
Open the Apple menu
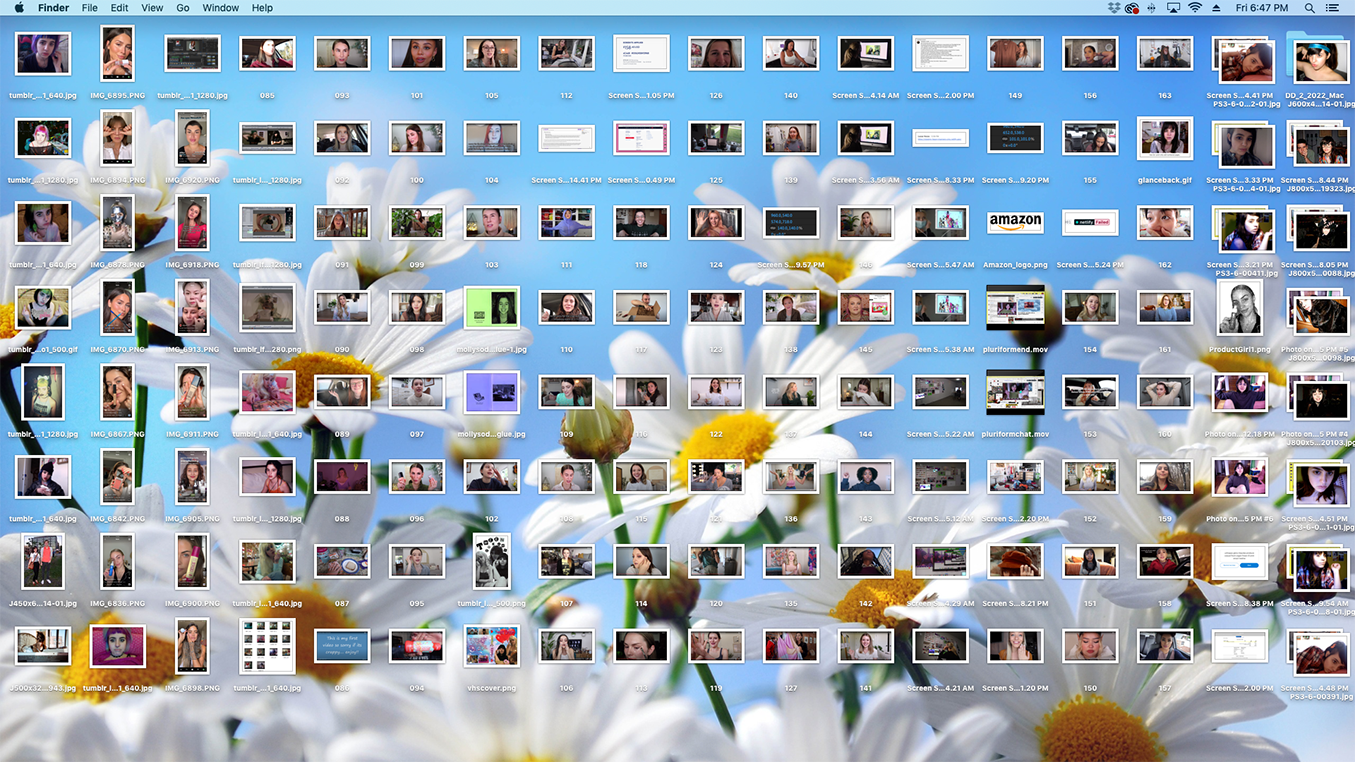click(19, 8)
